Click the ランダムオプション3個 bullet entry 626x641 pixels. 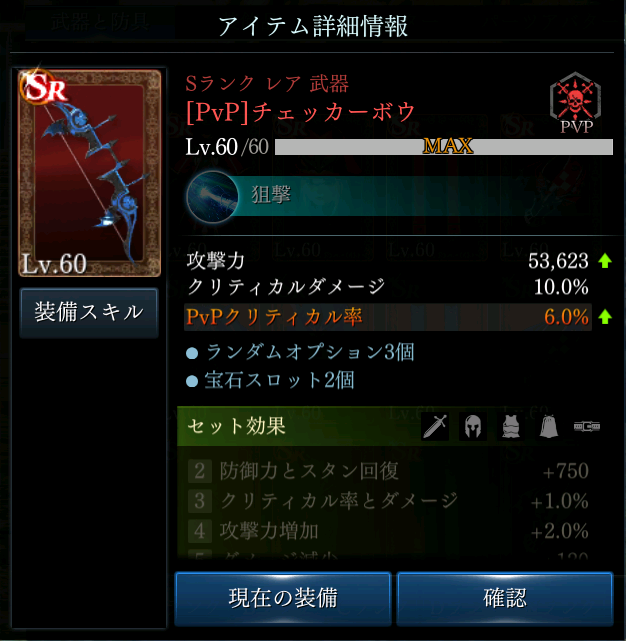pyautogui.click(x=301, y=352)
